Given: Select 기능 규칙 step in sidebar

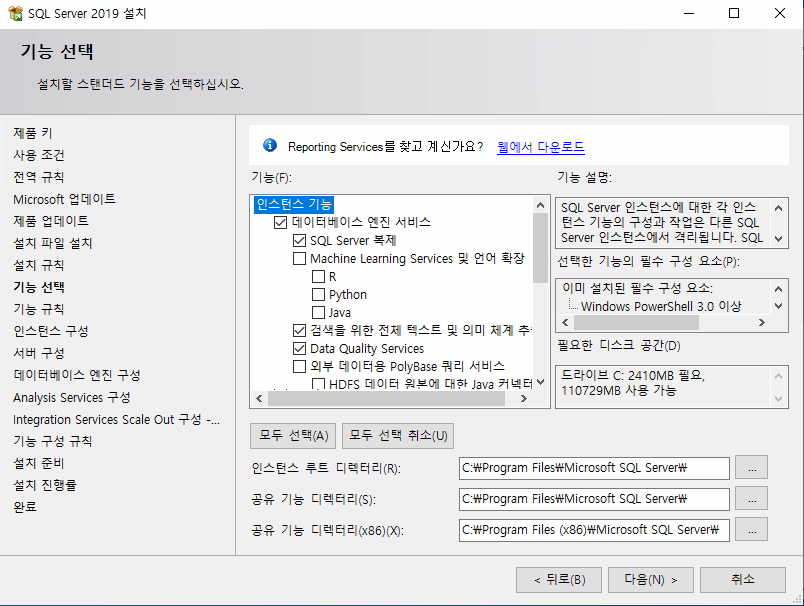Looking at the screenshot, I should point(39,309).
